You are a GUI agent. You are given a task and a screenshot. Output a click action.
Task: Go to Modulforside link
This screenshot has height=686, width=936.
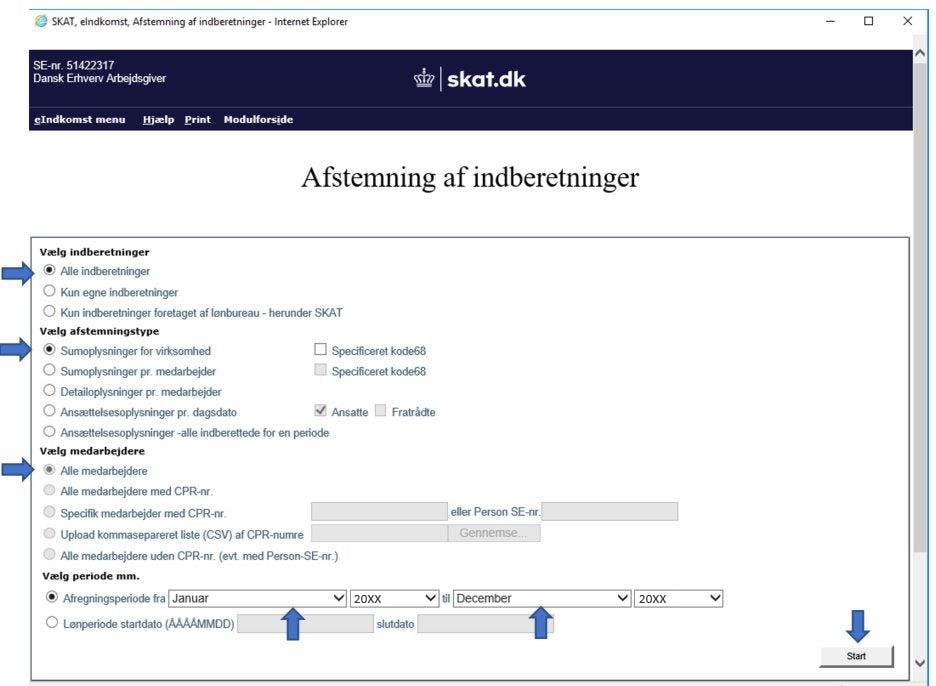tap(258, 120)
